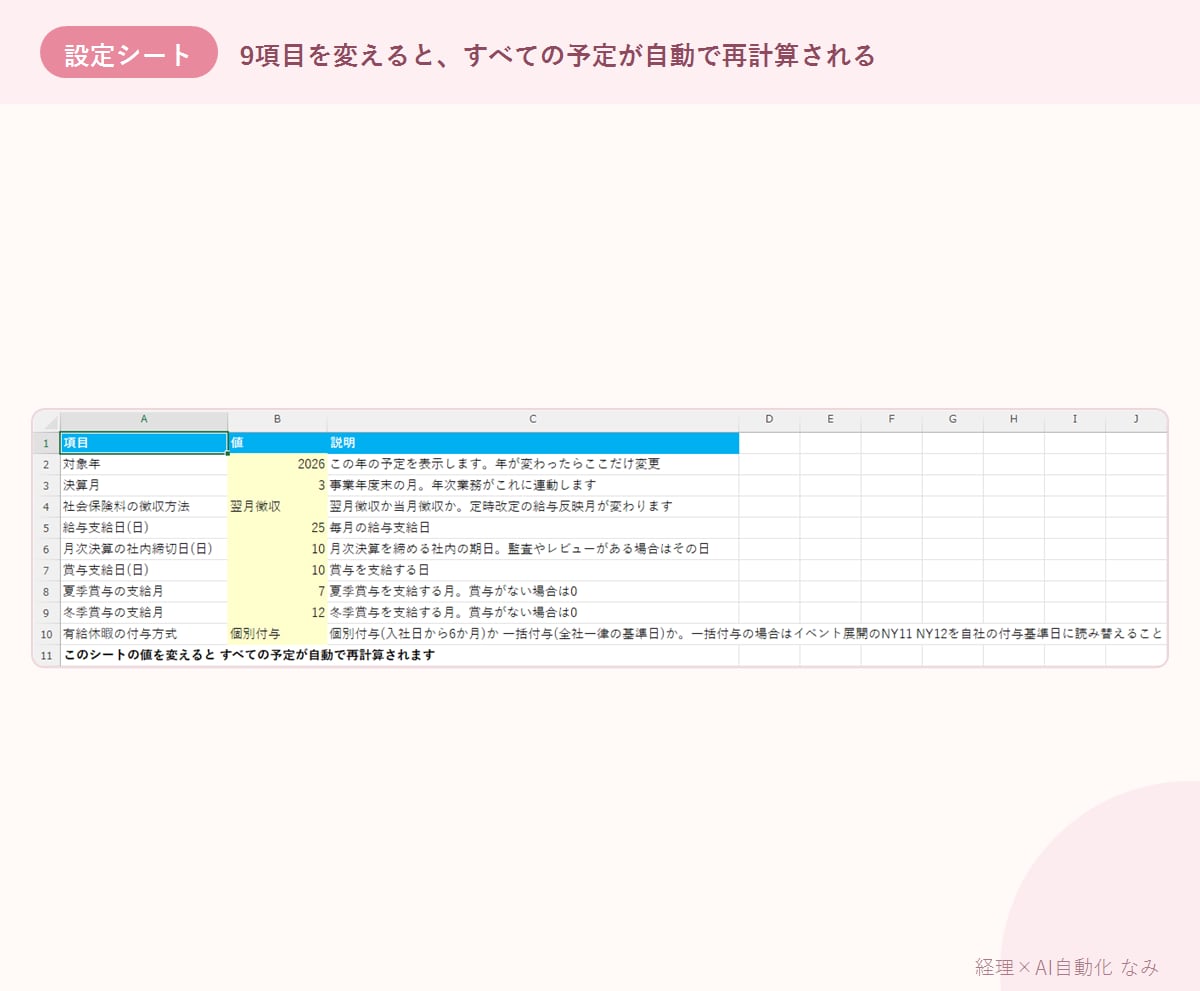The image size is (1200, 991).
Task: Select the 冬季賞与の支給月 cell
Action: point(144,612)
